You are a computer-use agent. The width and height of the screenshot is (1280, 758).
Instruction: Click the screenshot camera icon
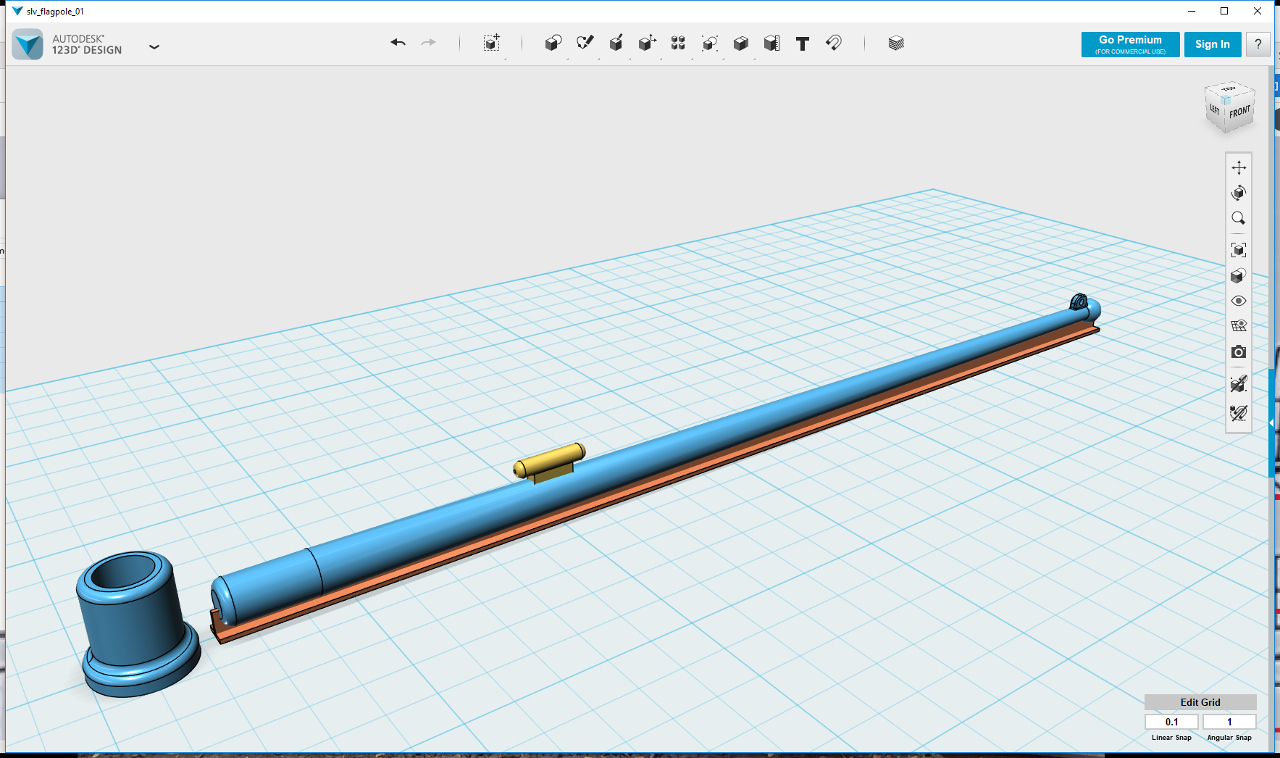tap(1239, 352)
